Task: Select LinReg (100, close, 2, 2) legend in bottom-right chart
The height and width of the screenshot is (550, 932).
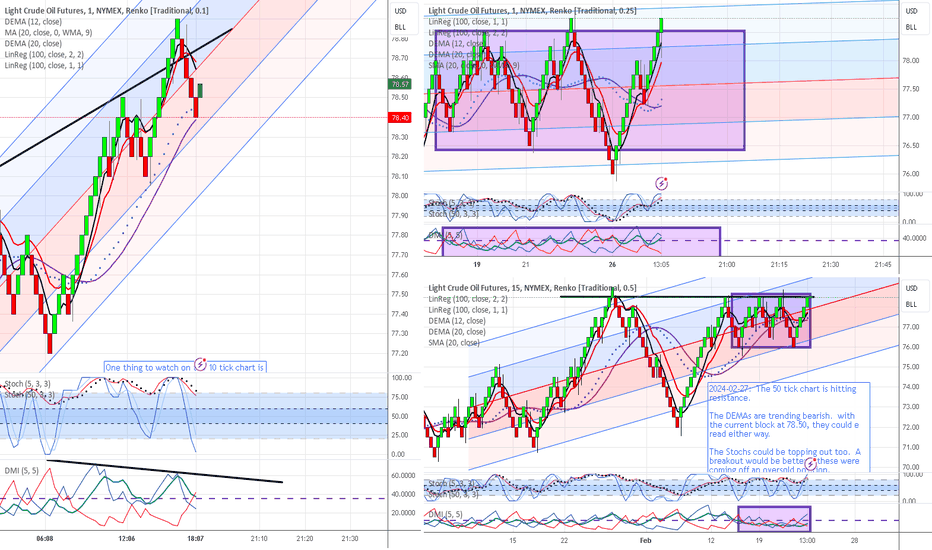Action: pos(468,299)
